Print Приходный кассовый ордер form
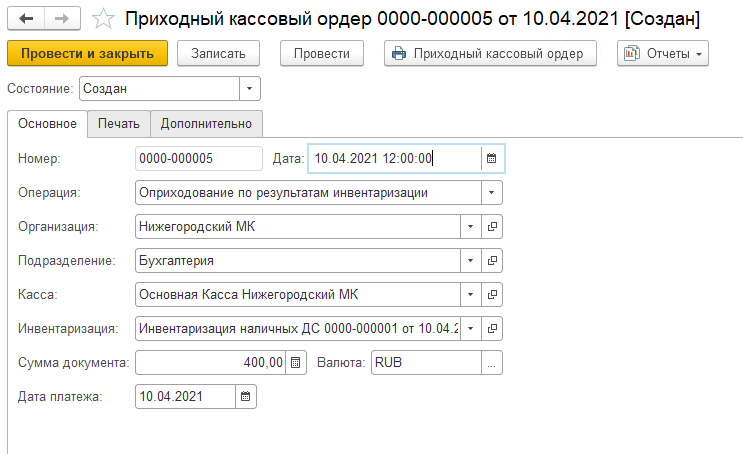 (x=490, y=54)
